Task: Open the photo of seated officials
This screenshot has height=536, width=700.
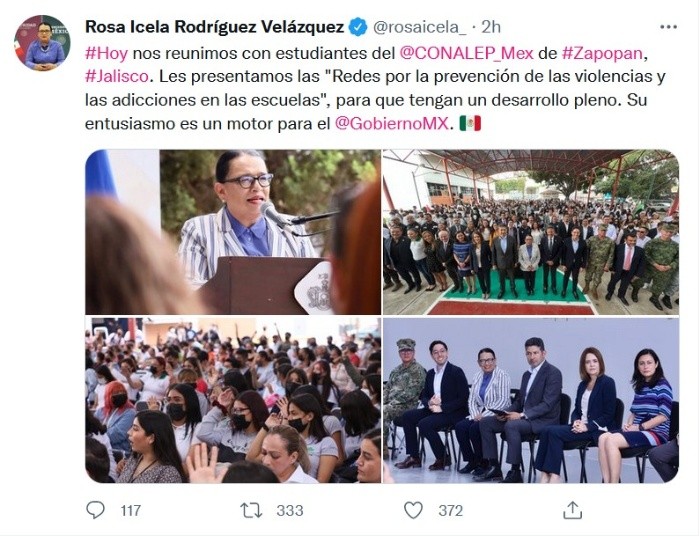Action: (531, 400)
